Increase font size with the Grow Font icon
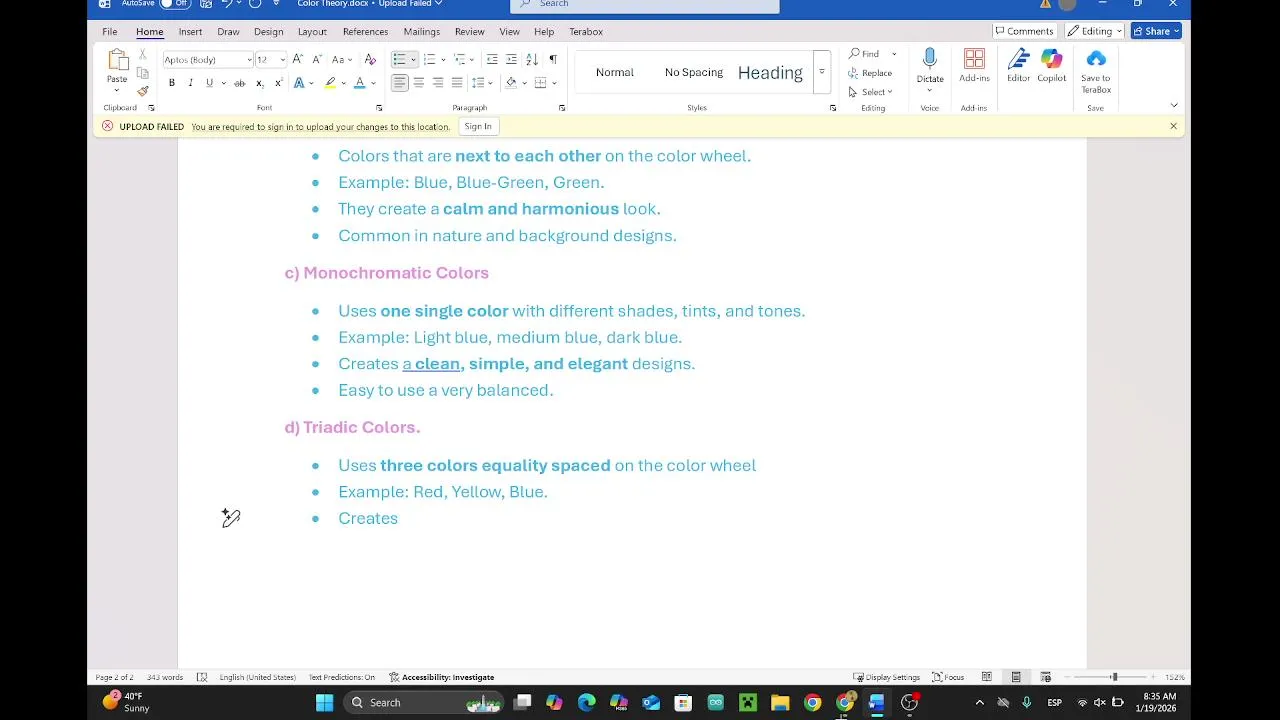1280x720 pixels. pyautogui.click(x=297, y=60)
